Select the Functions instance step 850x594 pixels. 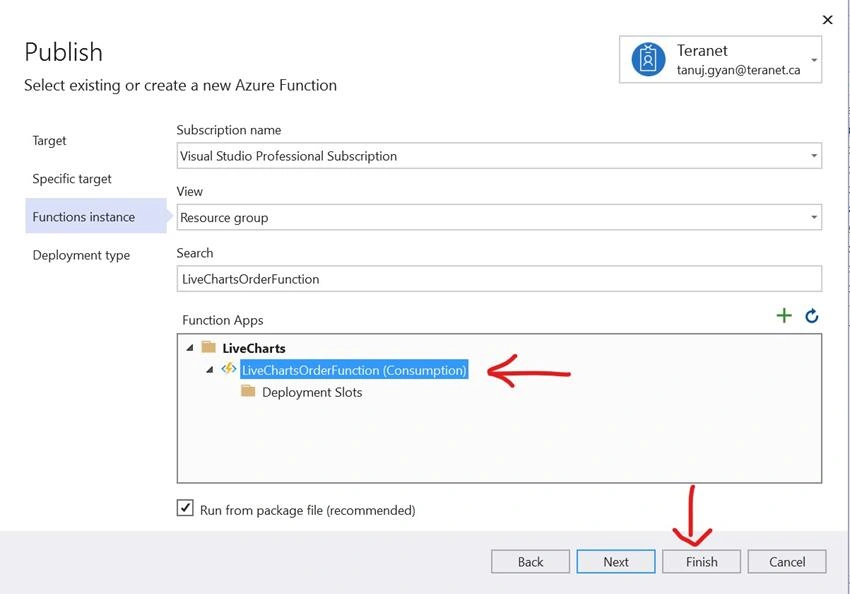point(96,216)
